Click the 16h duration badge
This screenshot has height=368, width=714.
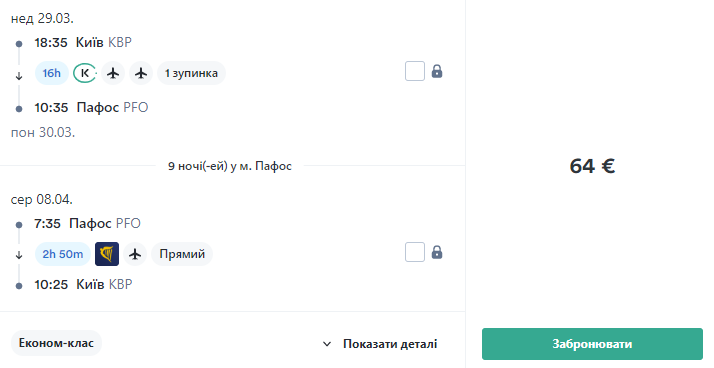51,73
